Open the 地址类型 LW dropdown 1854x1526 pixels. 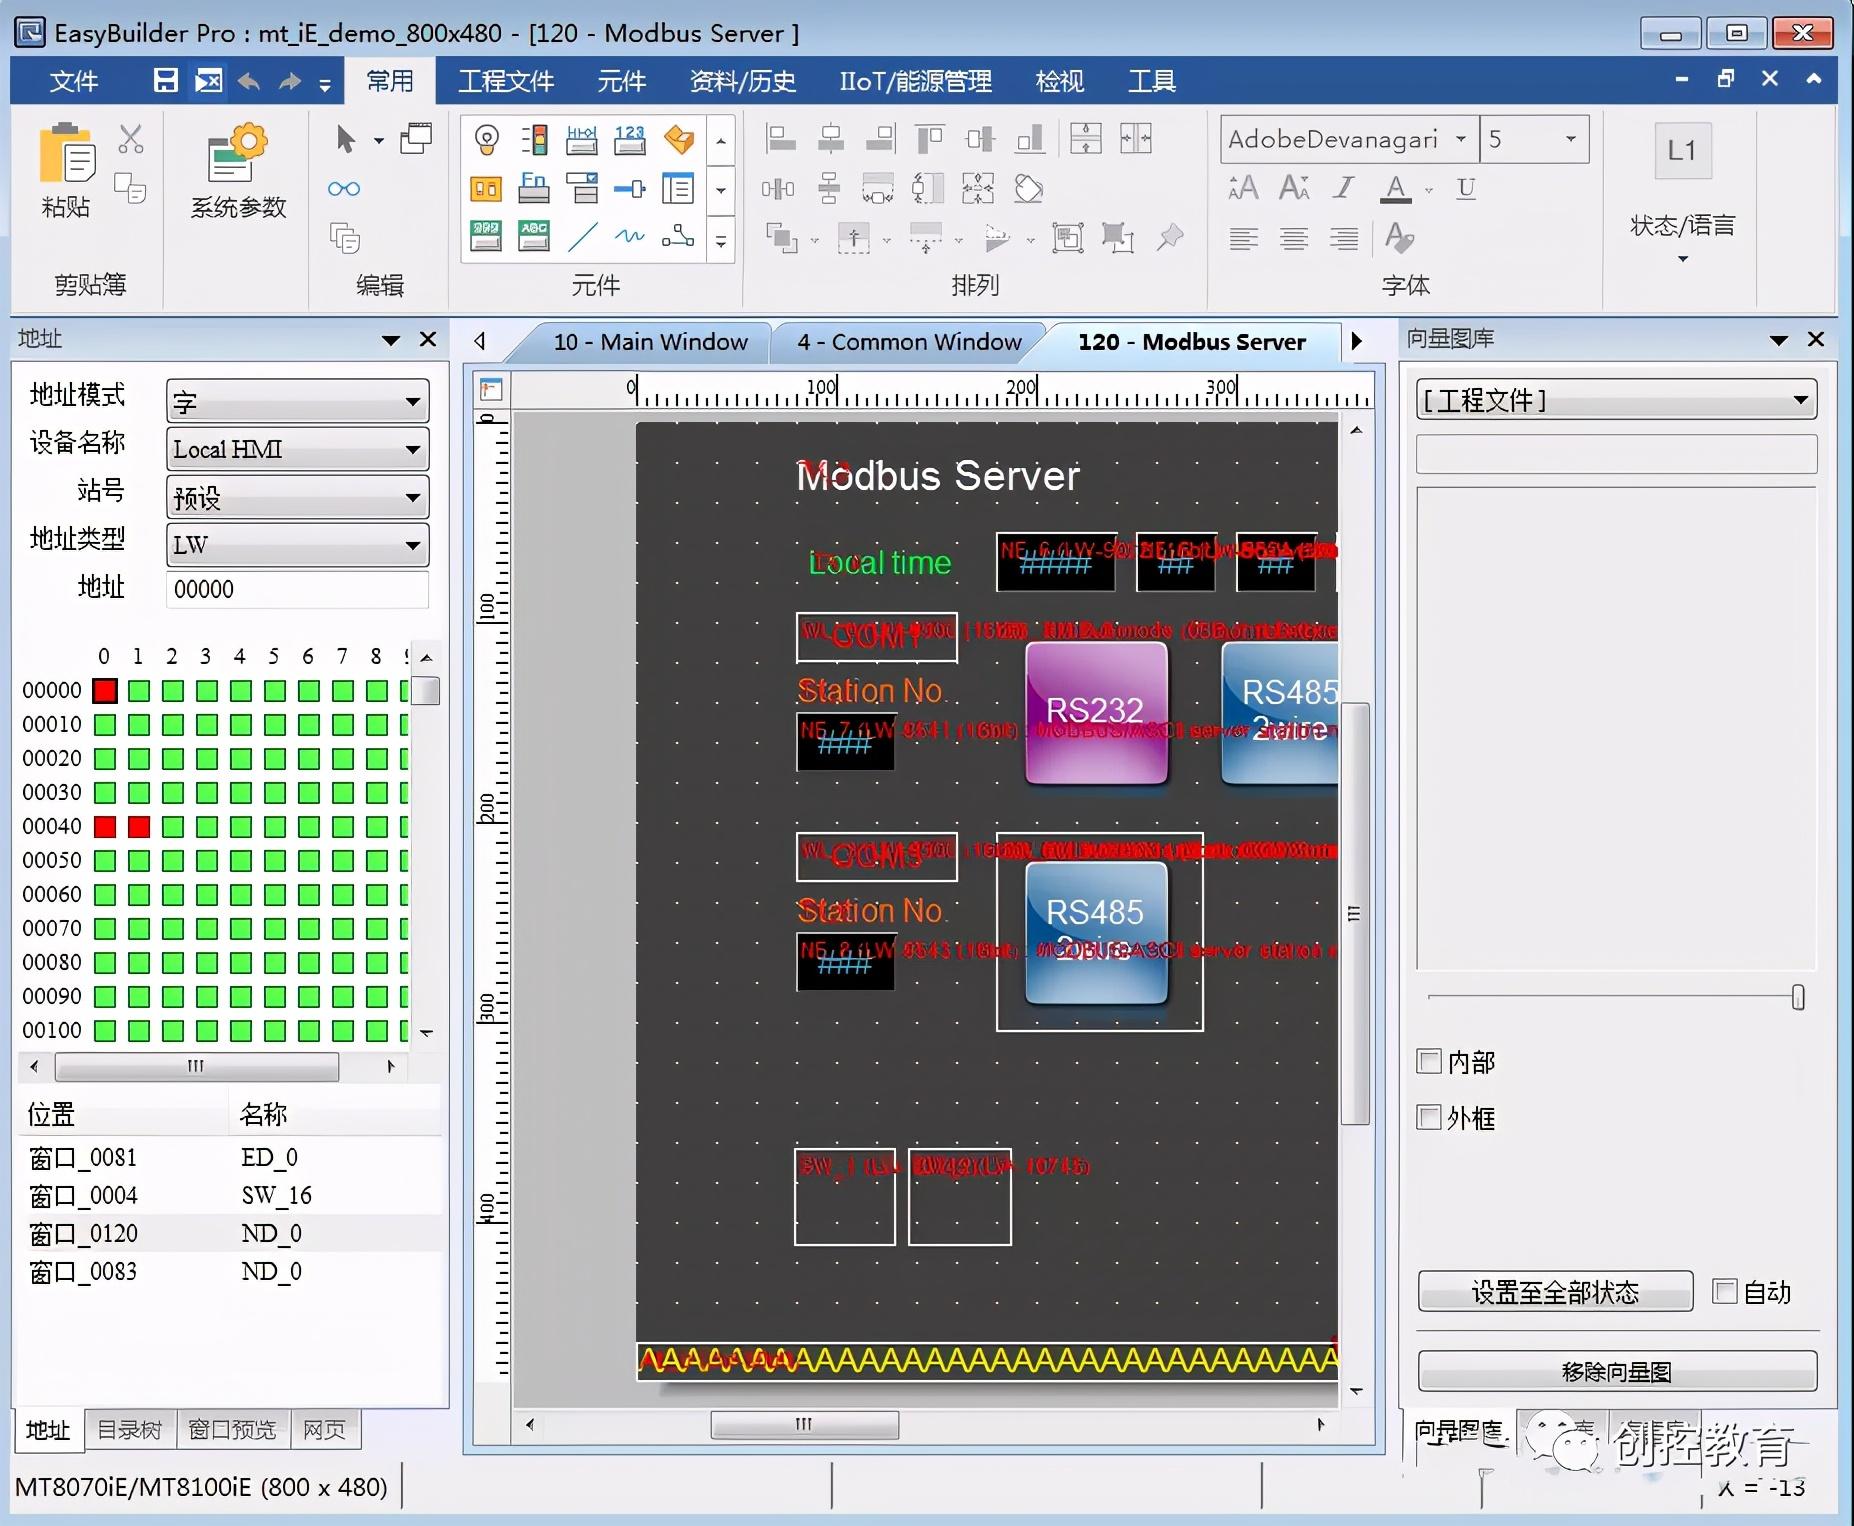pos(297,545)
